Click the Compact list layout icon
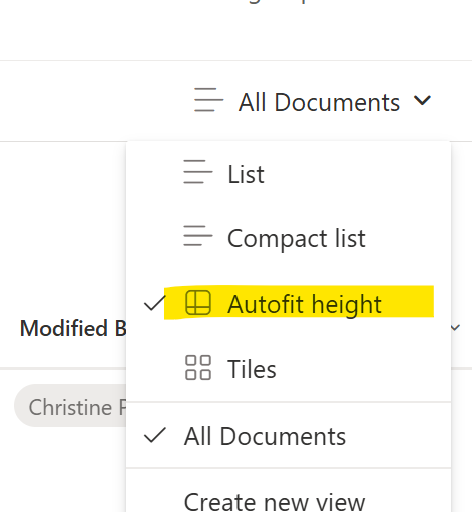This screenshot has width=472, height=512. pyautogui.click(x=198, y=236)
